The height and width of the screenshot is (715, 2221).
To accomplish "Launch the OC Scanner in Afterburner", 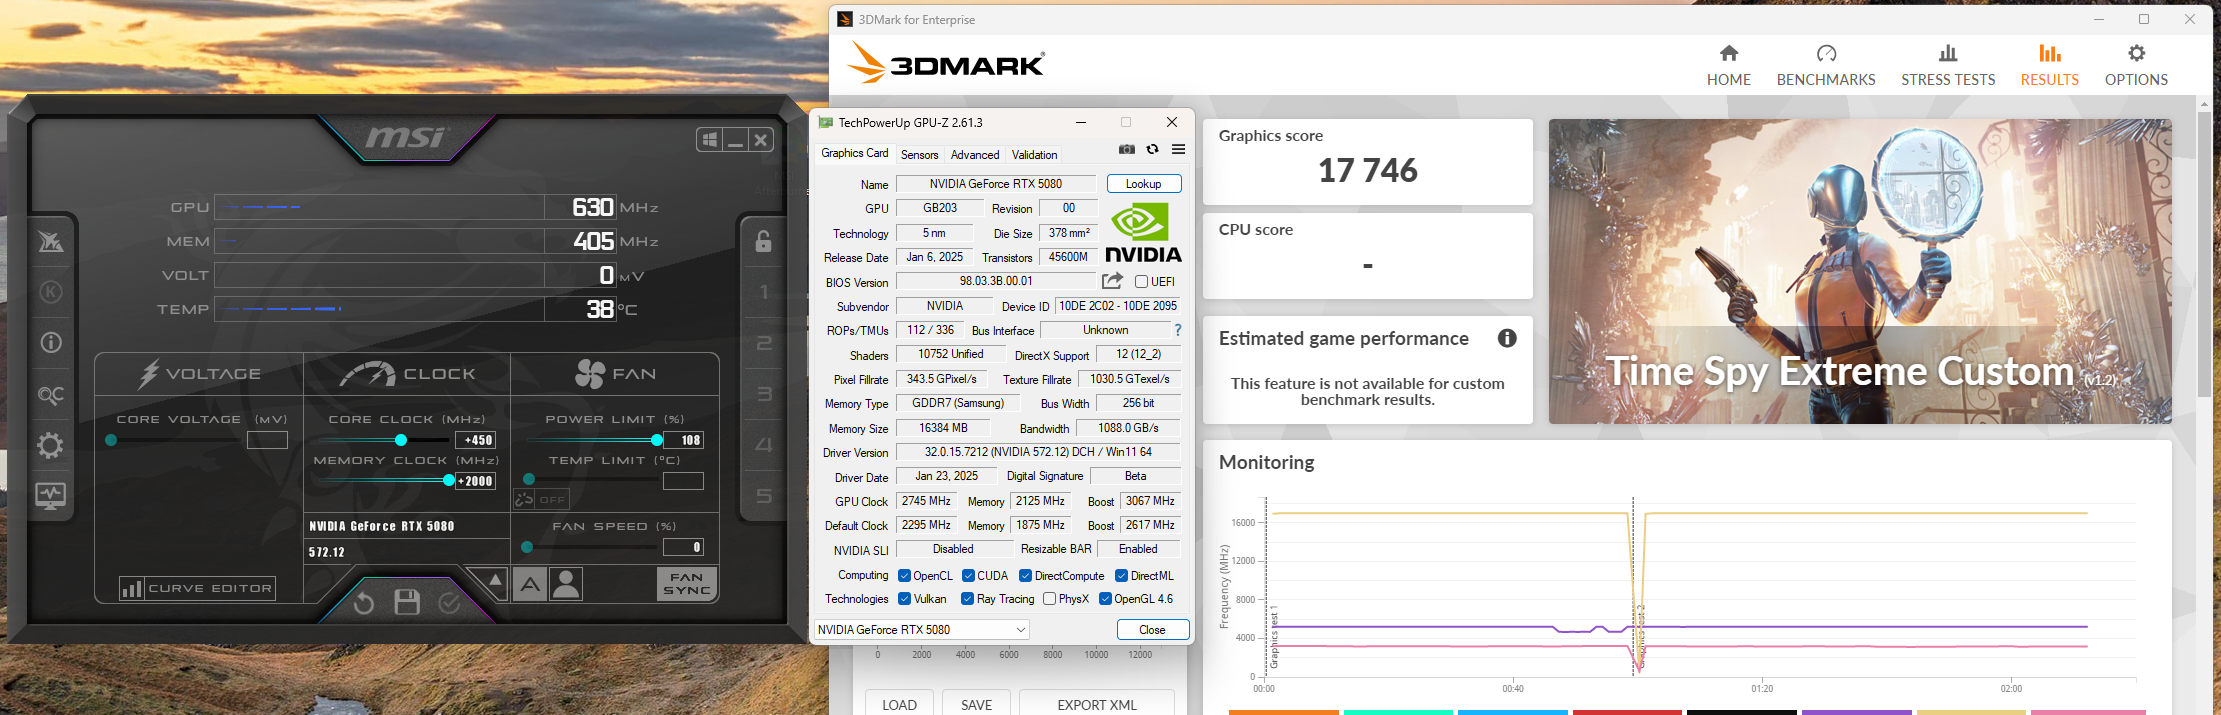I will point(51,395).
